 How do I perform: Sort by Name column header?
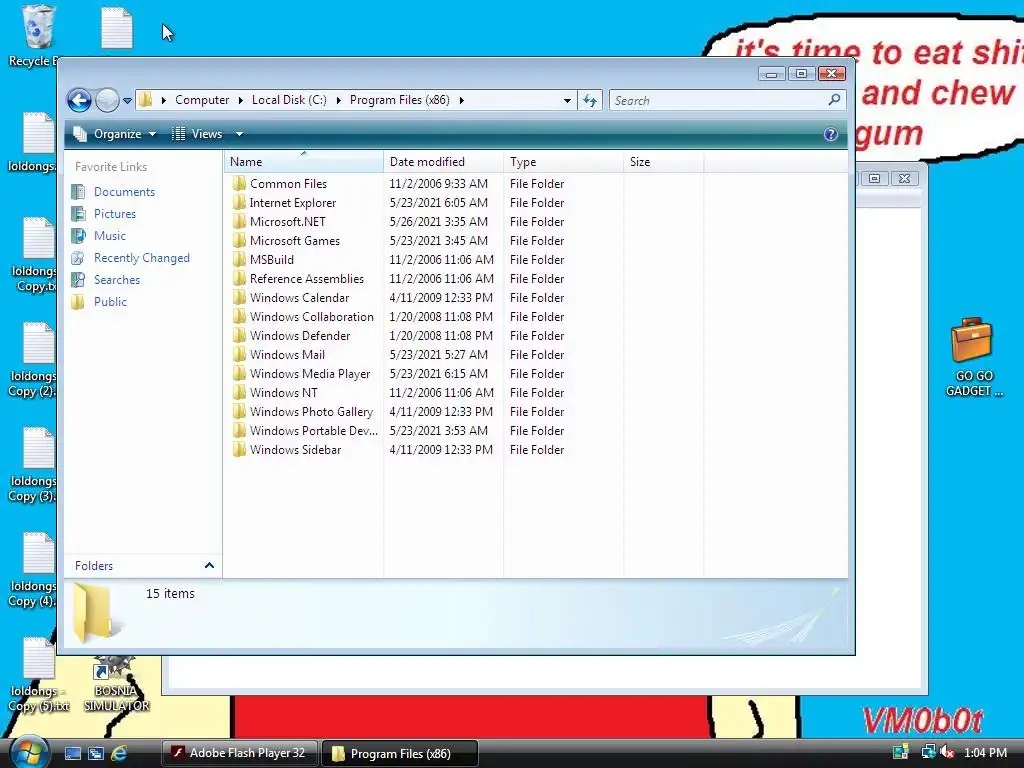pos(304,161)
